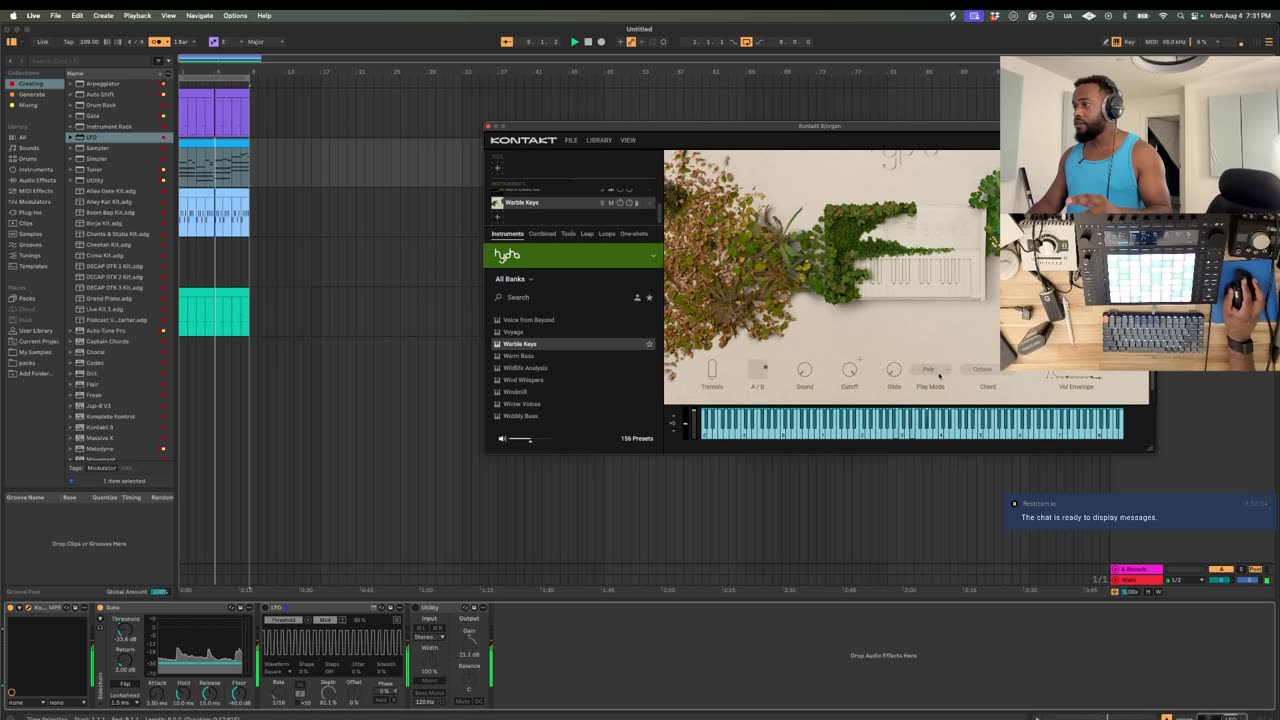Click the speaker volume icon in Kontakt
Image resolution: width=1280 pixels, height=720 pixels.
pos(502,438)
